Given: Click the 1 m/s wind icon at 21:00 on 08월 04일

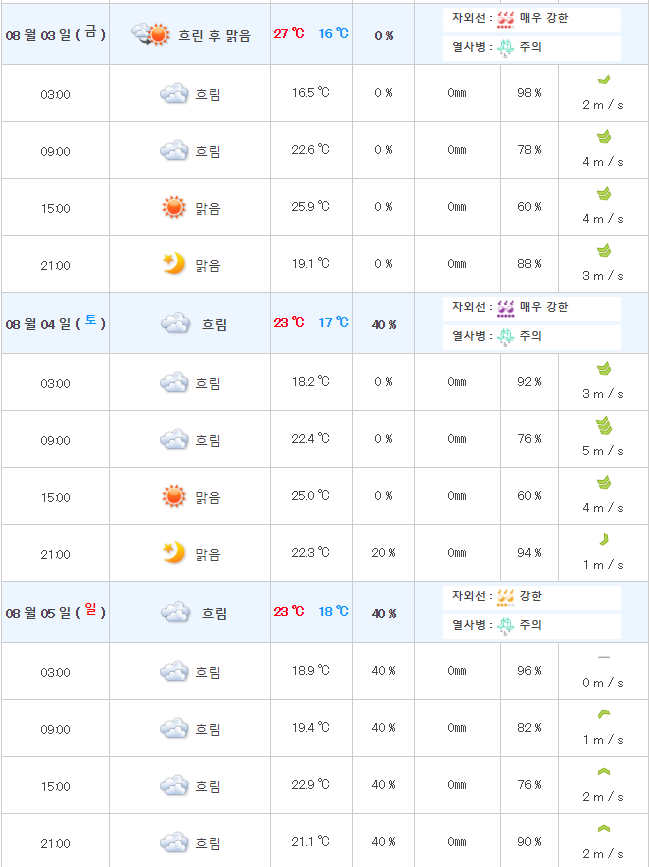Looking at the screenshot, I should coord(603,540).
